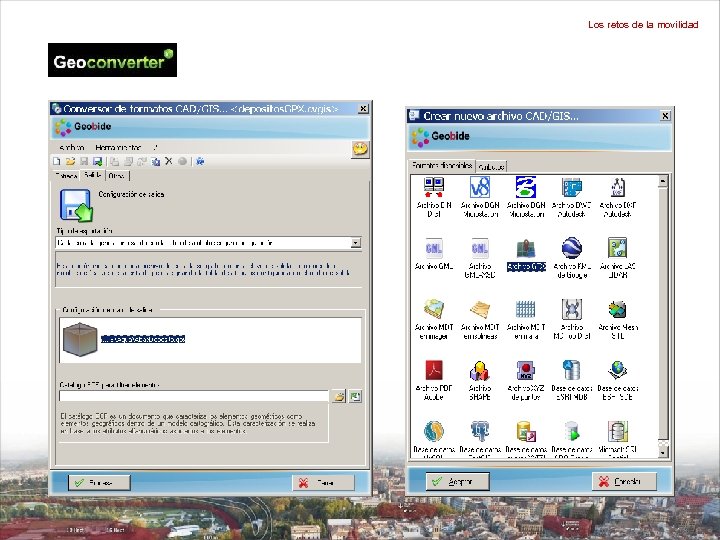Image resolution: width=720 pixels, height=540 pixels.
Task: Click the green icon right of catalog field
Action: click(355, 396)
